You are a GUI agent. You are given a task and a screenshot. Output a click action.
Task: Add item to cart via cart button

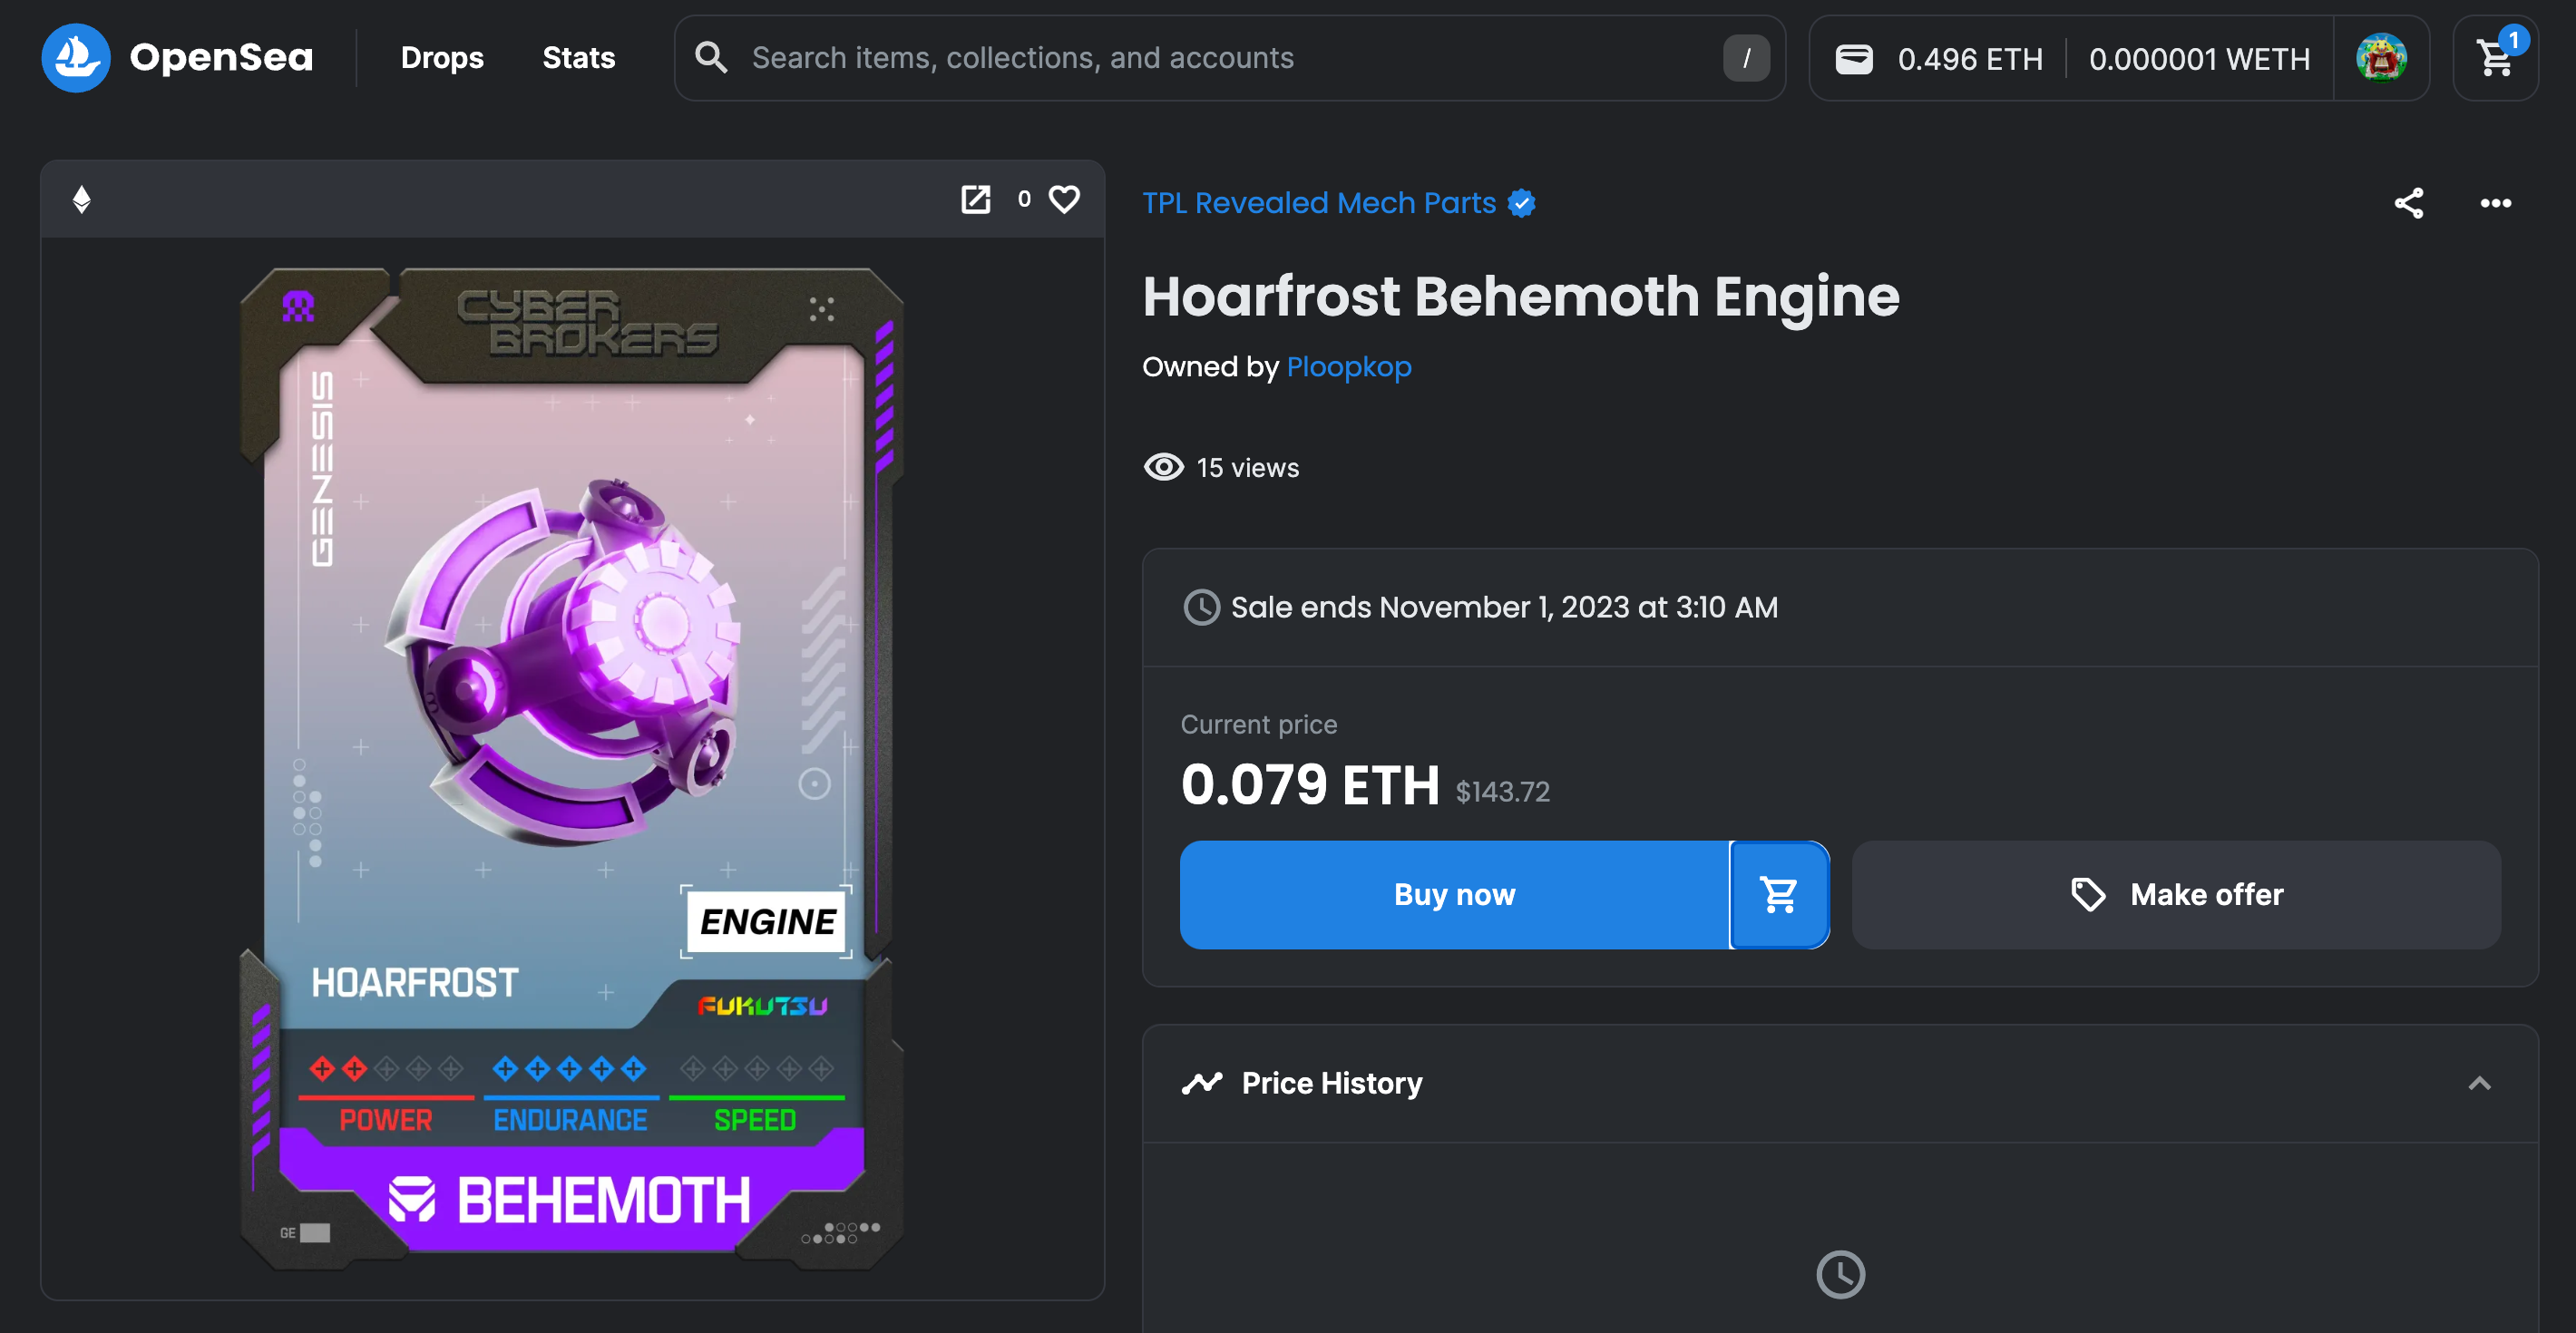pyautogui.click(x=1779, y=894)
